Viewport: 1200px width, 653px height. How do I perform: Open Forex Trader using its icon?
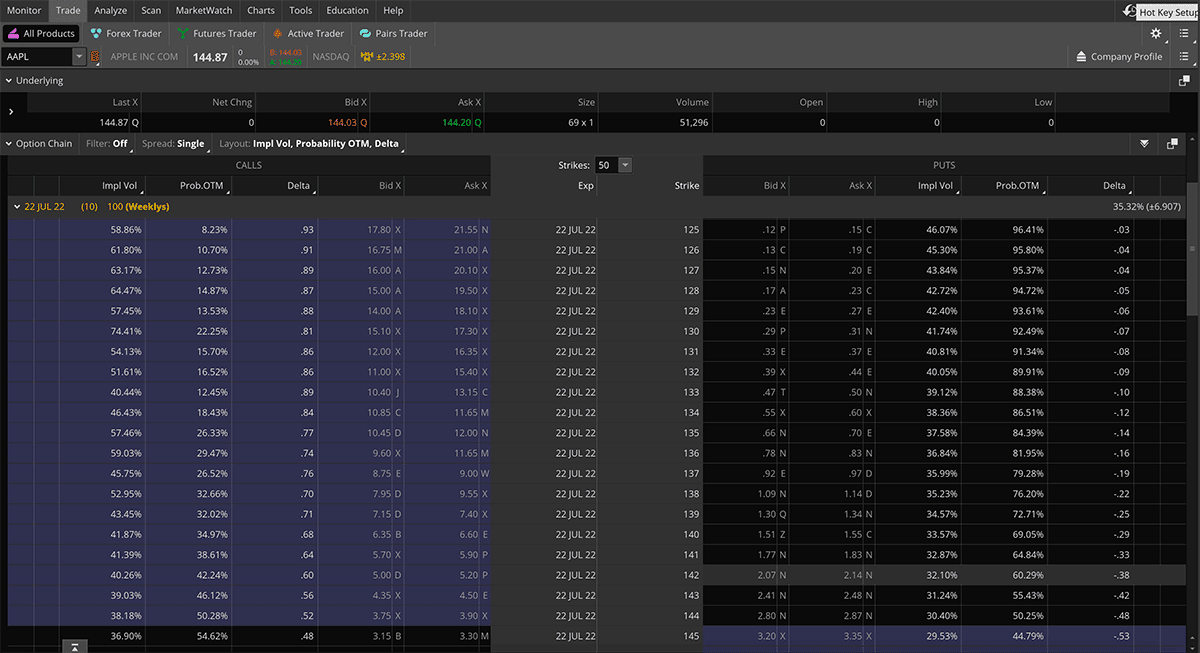click(97, 32)
